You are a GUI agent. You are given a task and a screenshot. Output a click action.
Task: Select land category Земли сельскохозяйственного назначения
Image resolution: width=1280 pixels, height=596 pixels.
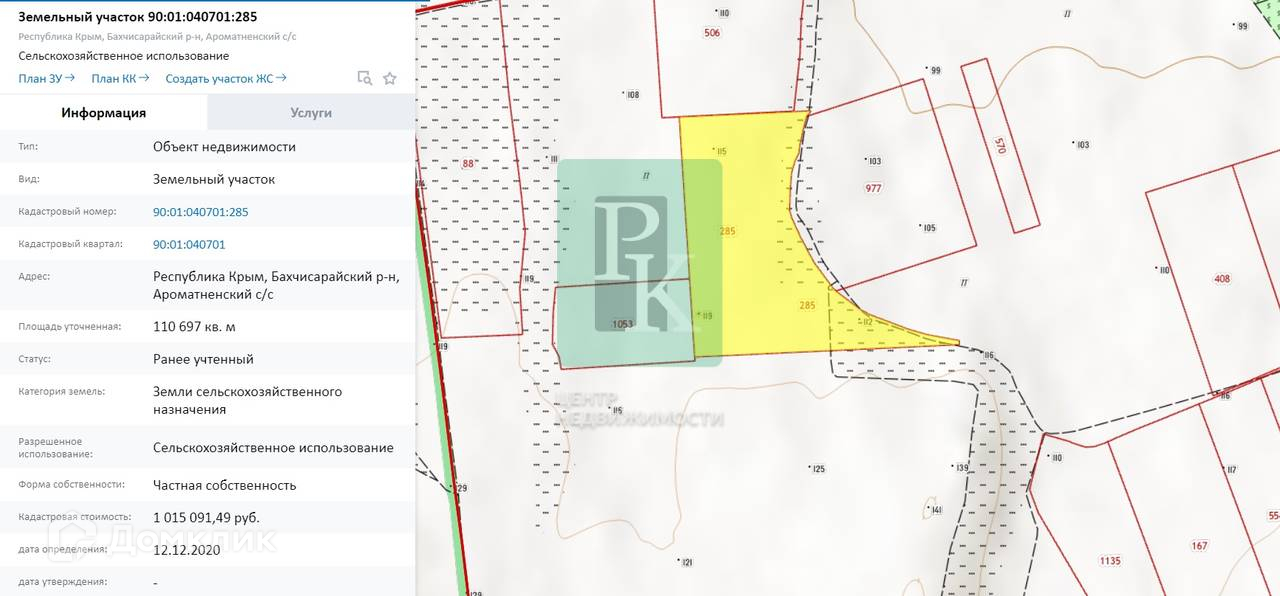(247, 400)
